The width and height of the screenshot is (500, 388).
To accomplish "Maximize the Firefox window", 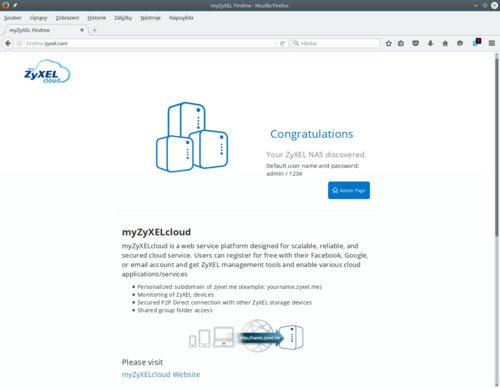I will pyautogui.click(x=485, y=5).
